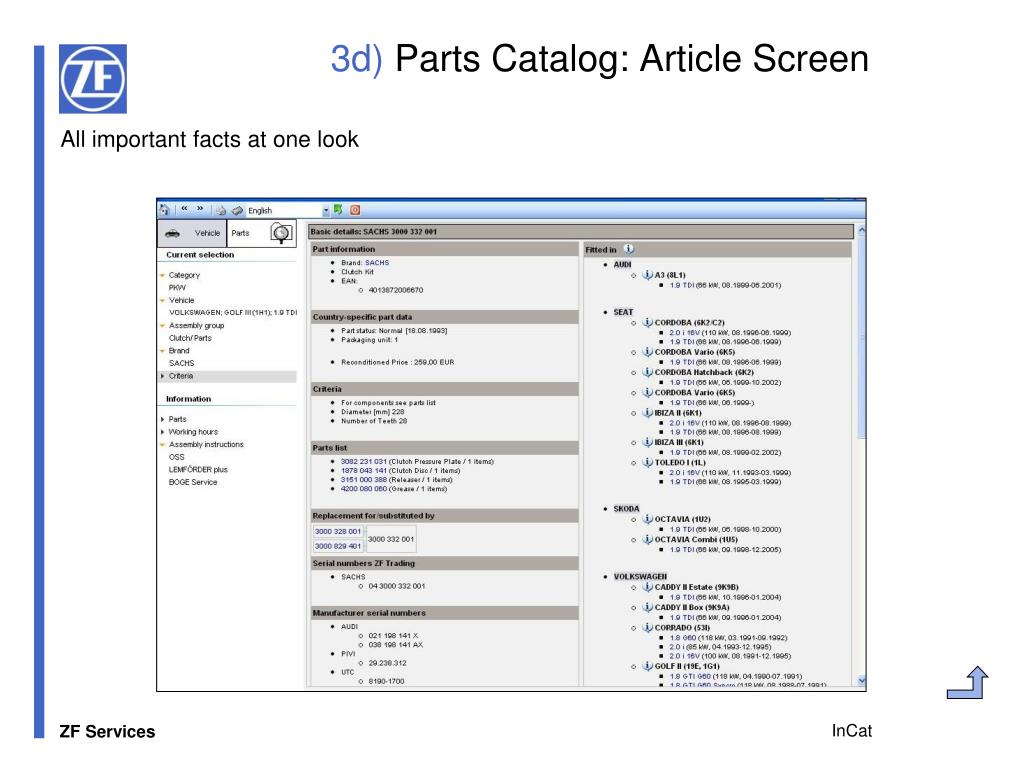Open info icon for CORDOBA Hatchback (6K2)
Screen dimensions: 1024x768
(647, 372)
